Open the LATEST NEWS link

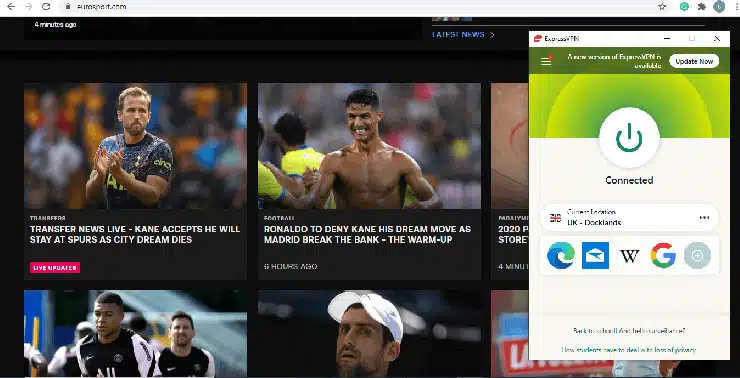458,34
